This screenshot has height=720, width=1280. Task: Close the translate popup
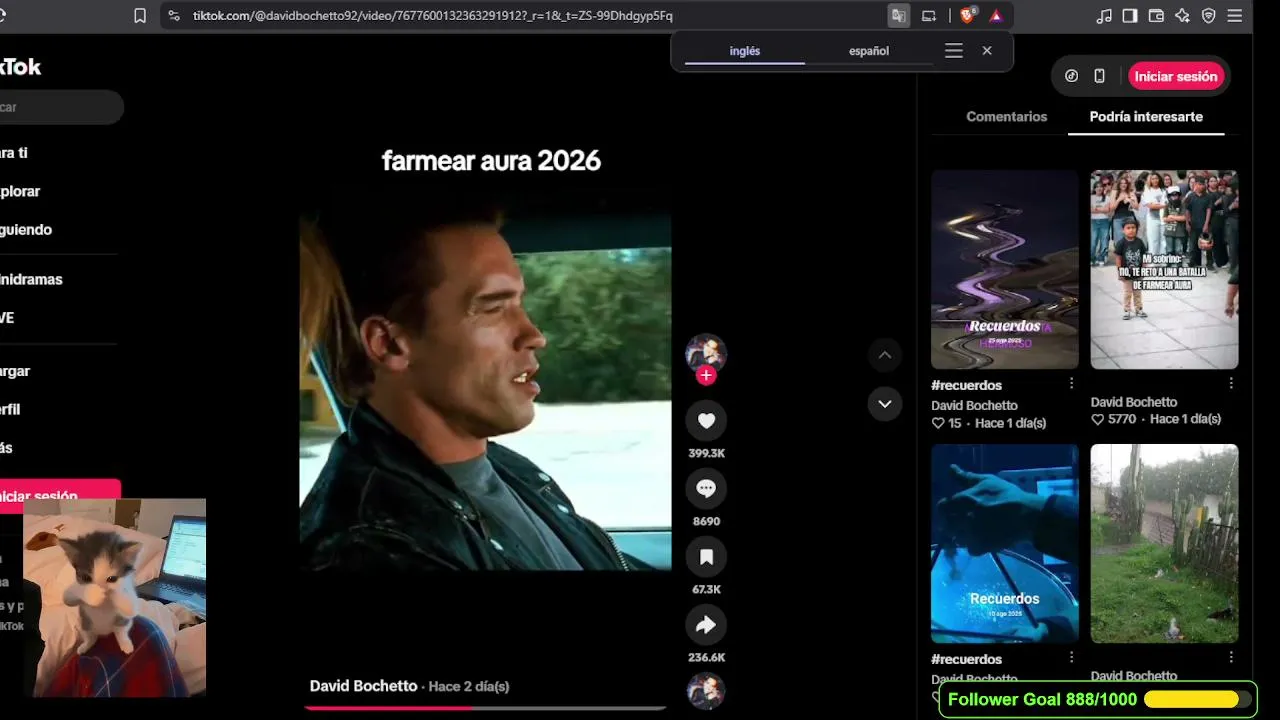click(987, 51)
